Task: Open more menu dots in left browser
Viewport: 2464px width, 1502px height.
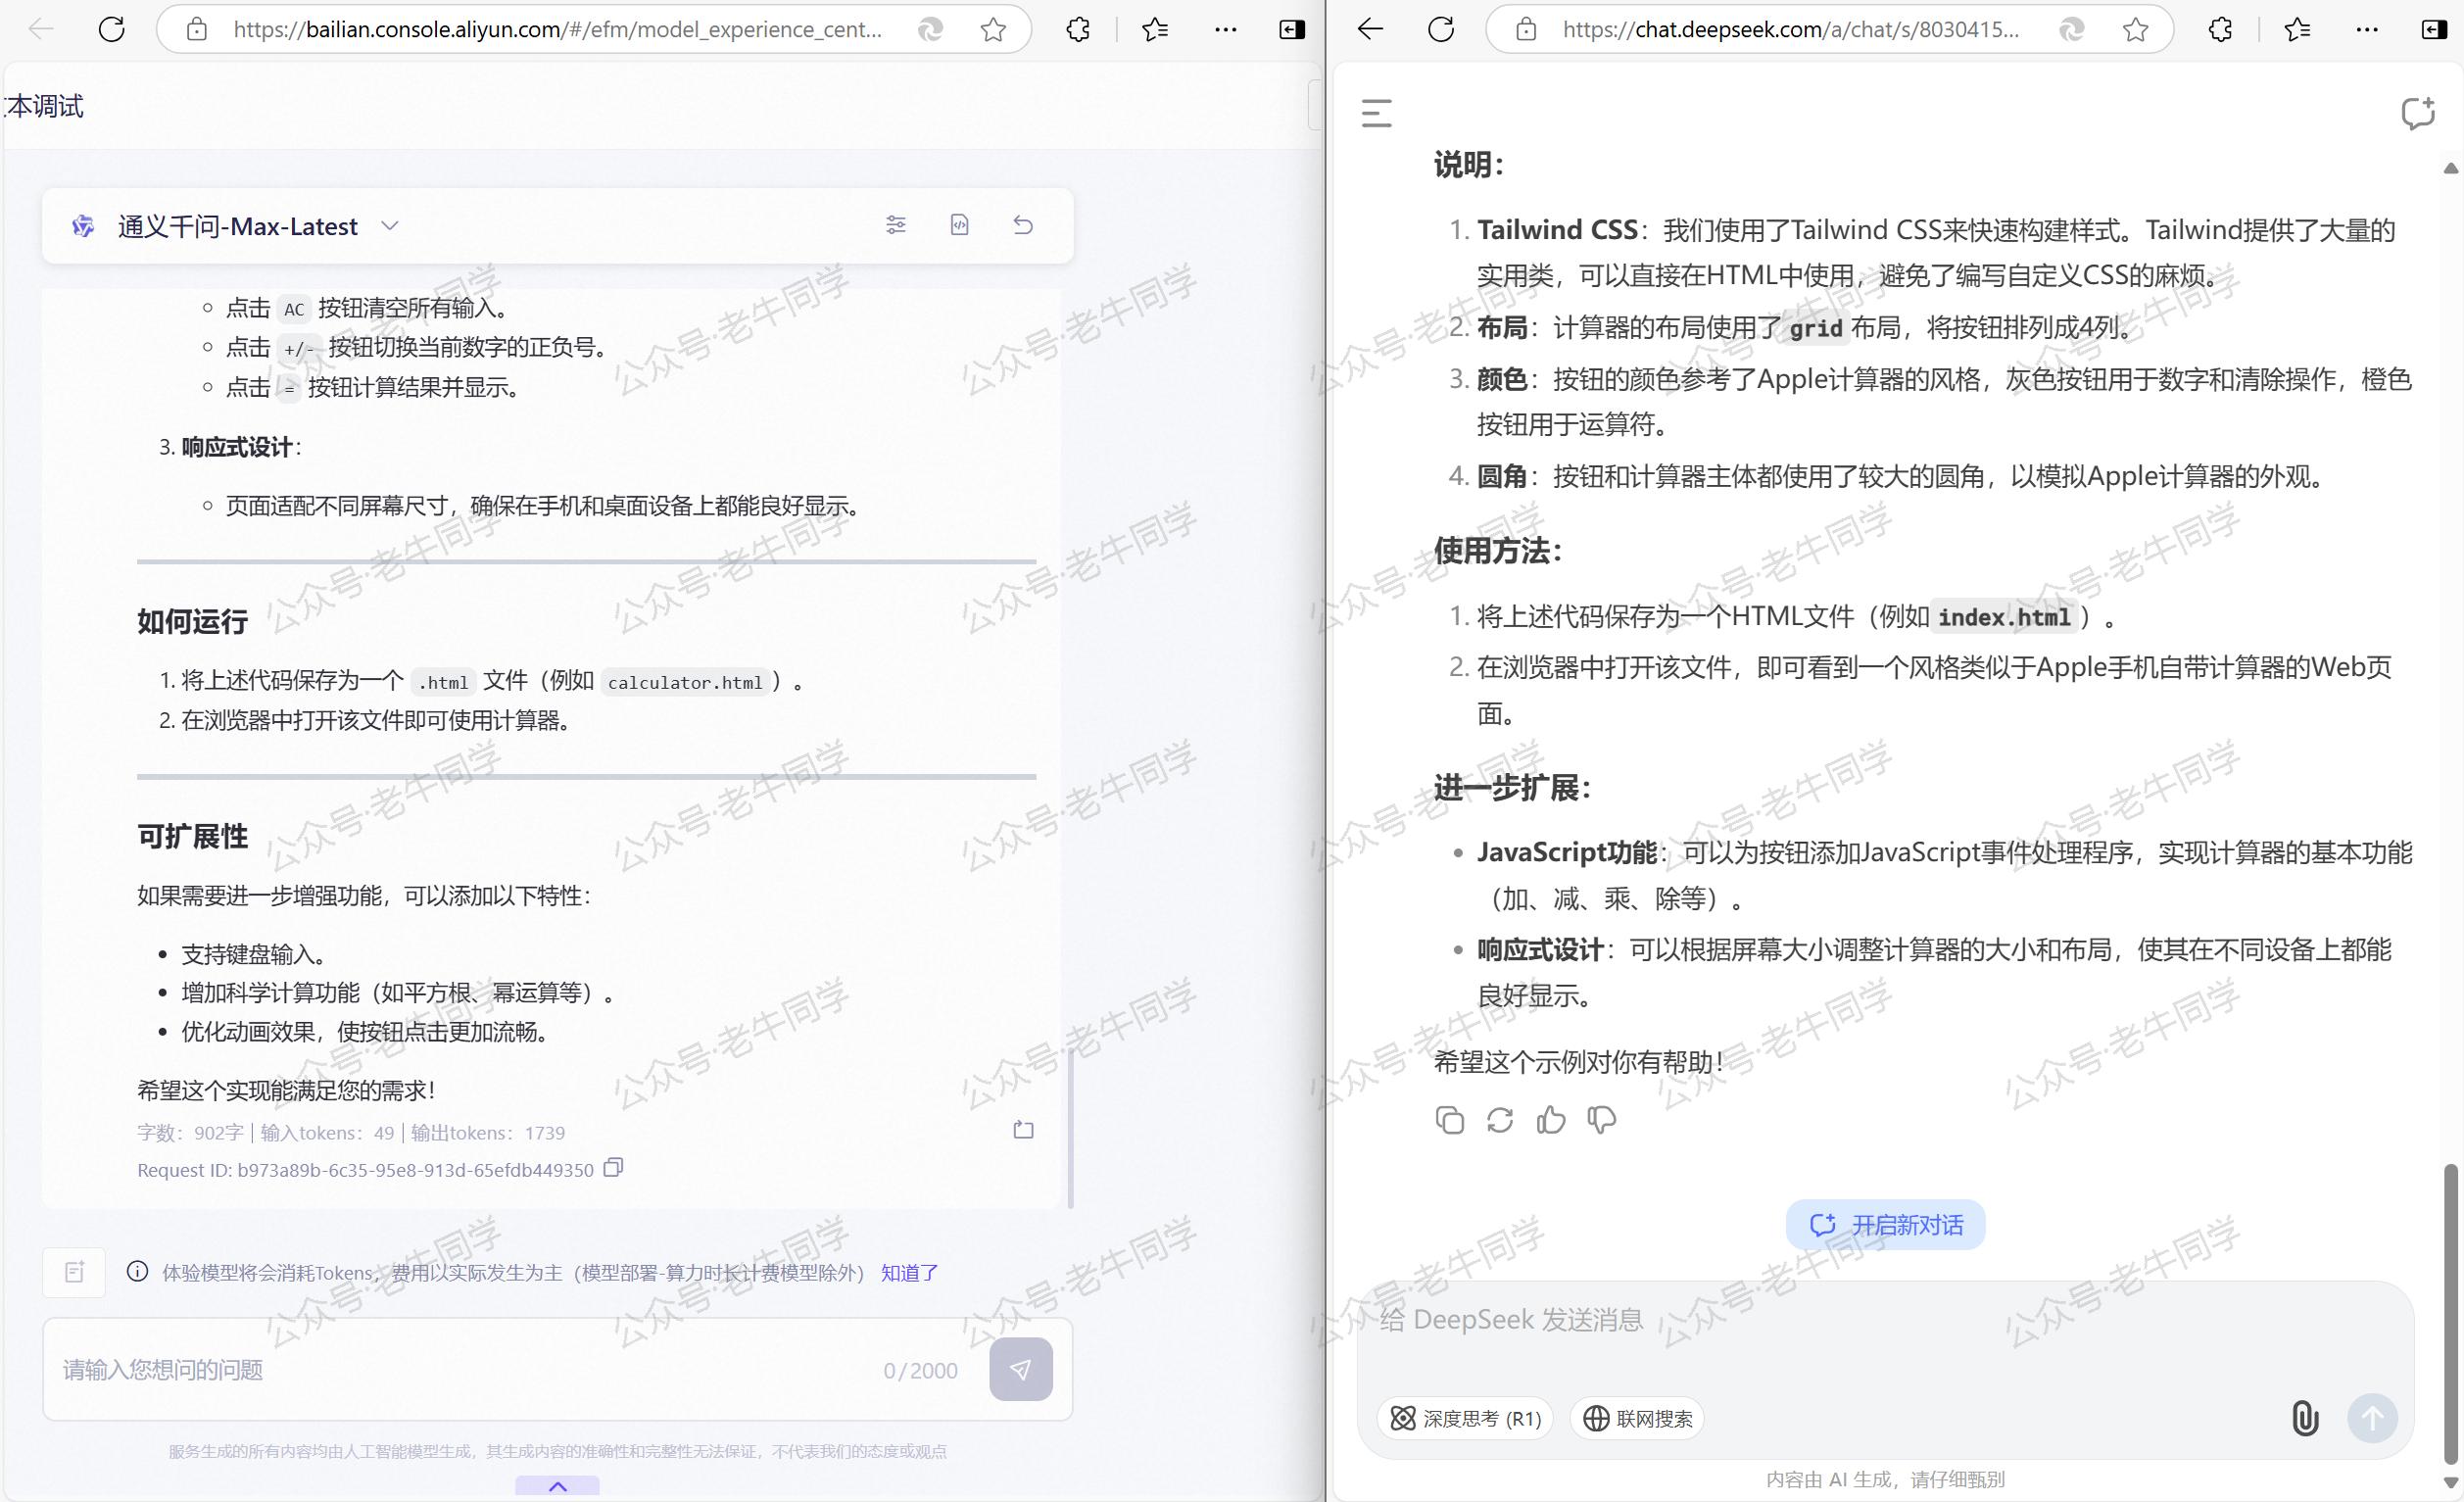Action: (1225, 30)
